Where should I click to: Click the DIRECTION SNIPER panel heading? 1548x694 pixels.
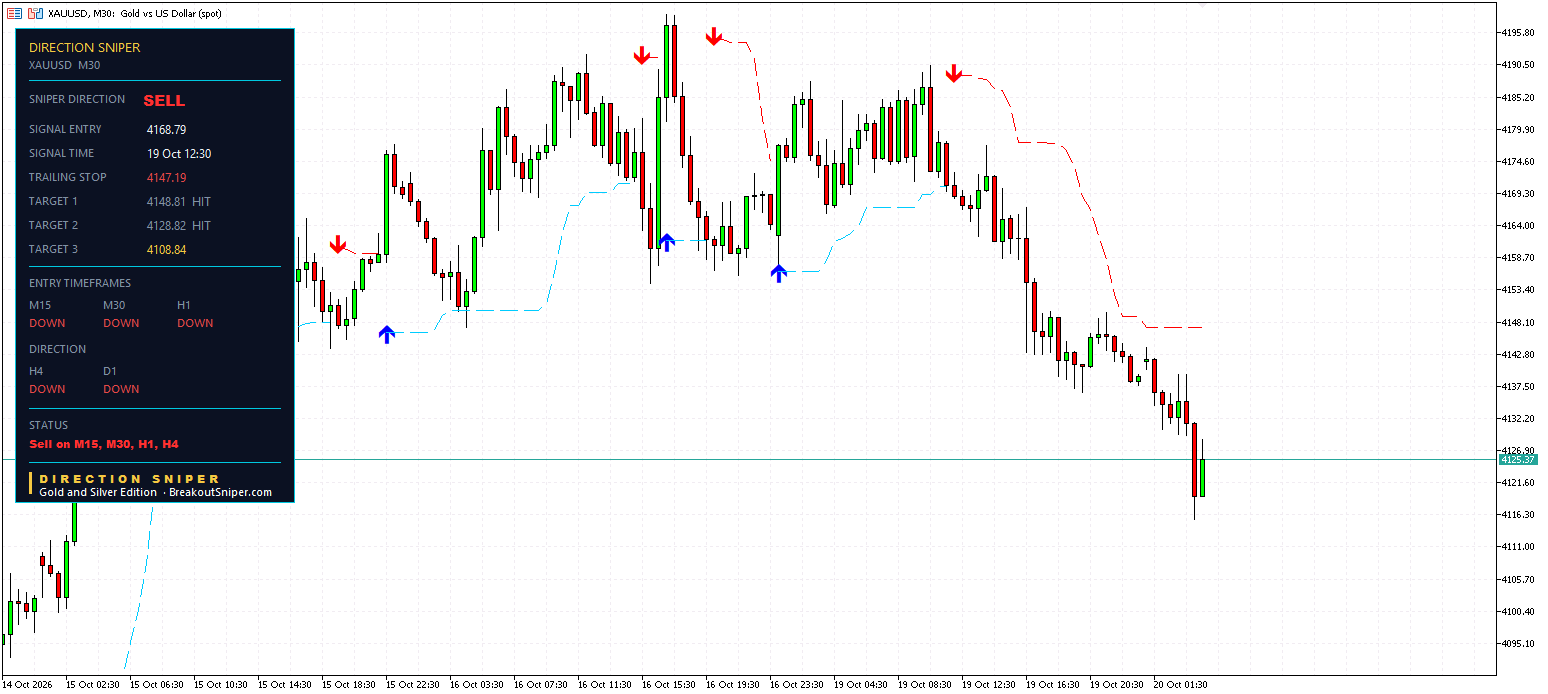[x=85, y=47]
